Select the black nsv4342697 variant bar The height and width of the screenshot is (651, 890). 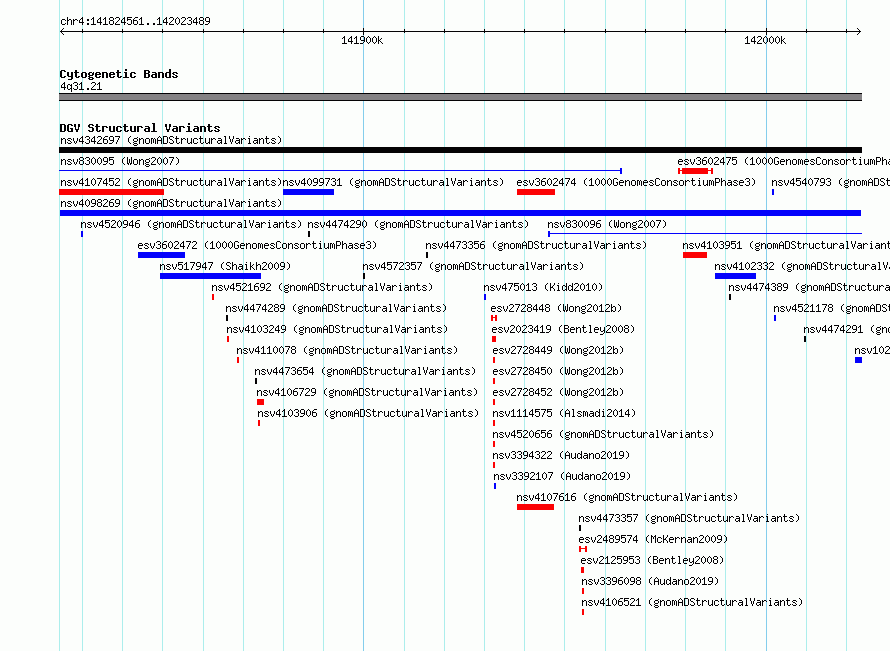(460, 150)
